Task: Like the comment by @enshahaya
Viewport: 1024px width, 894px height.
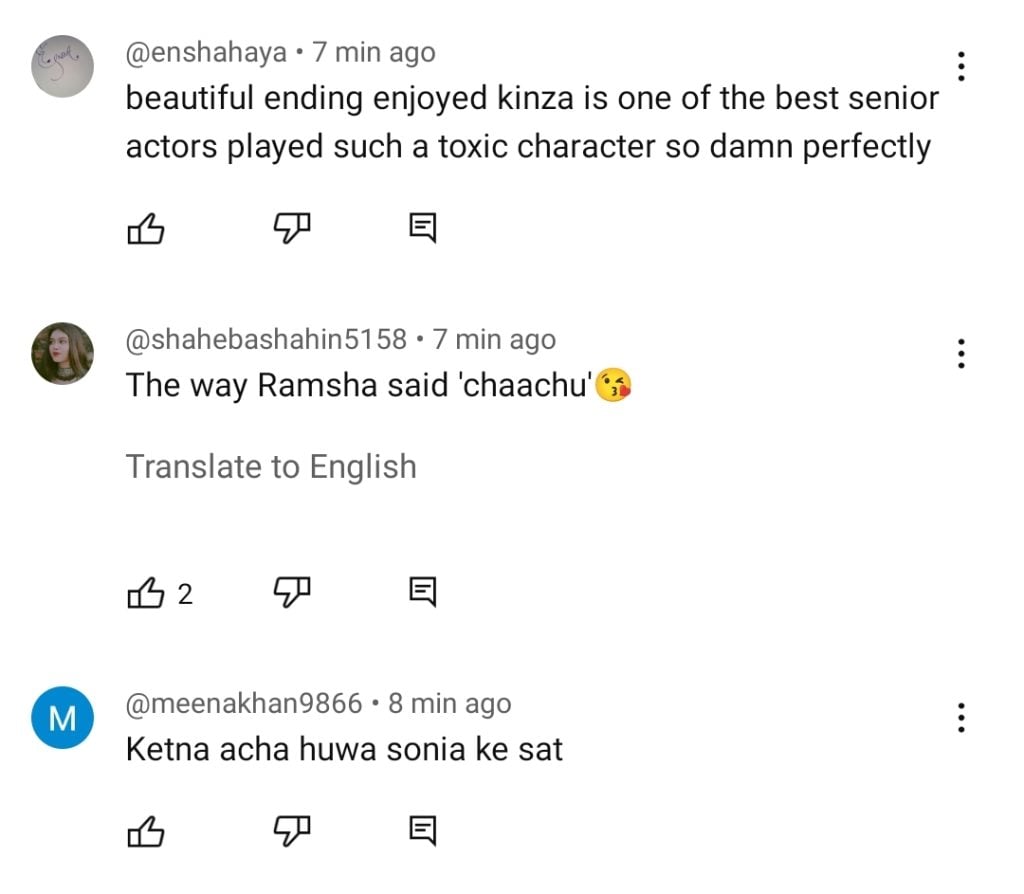Action: (x=146, y=230)
